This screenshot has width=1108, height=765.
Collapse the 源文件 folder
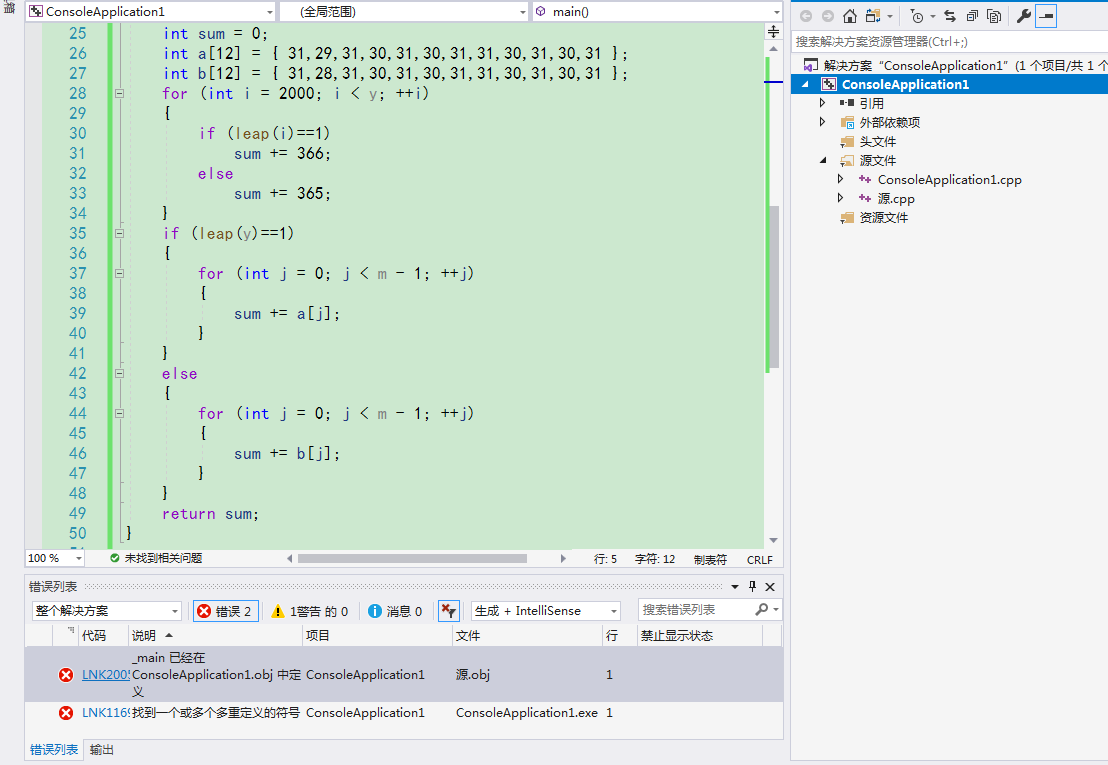(823, 160)
